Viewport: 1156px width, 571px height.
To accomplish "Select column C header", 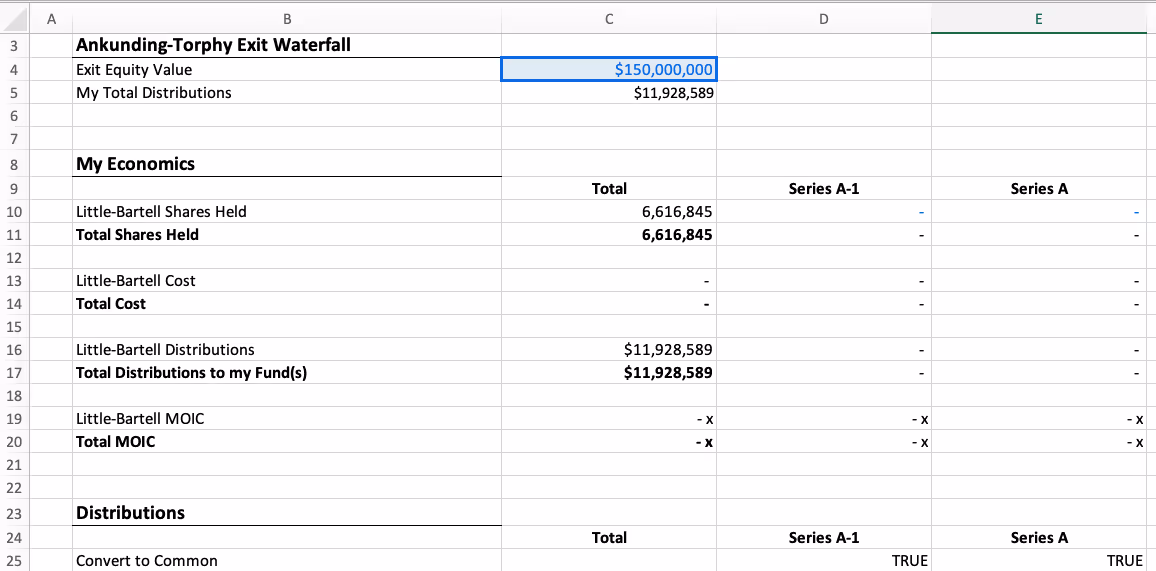I will (x=608, y=20).
